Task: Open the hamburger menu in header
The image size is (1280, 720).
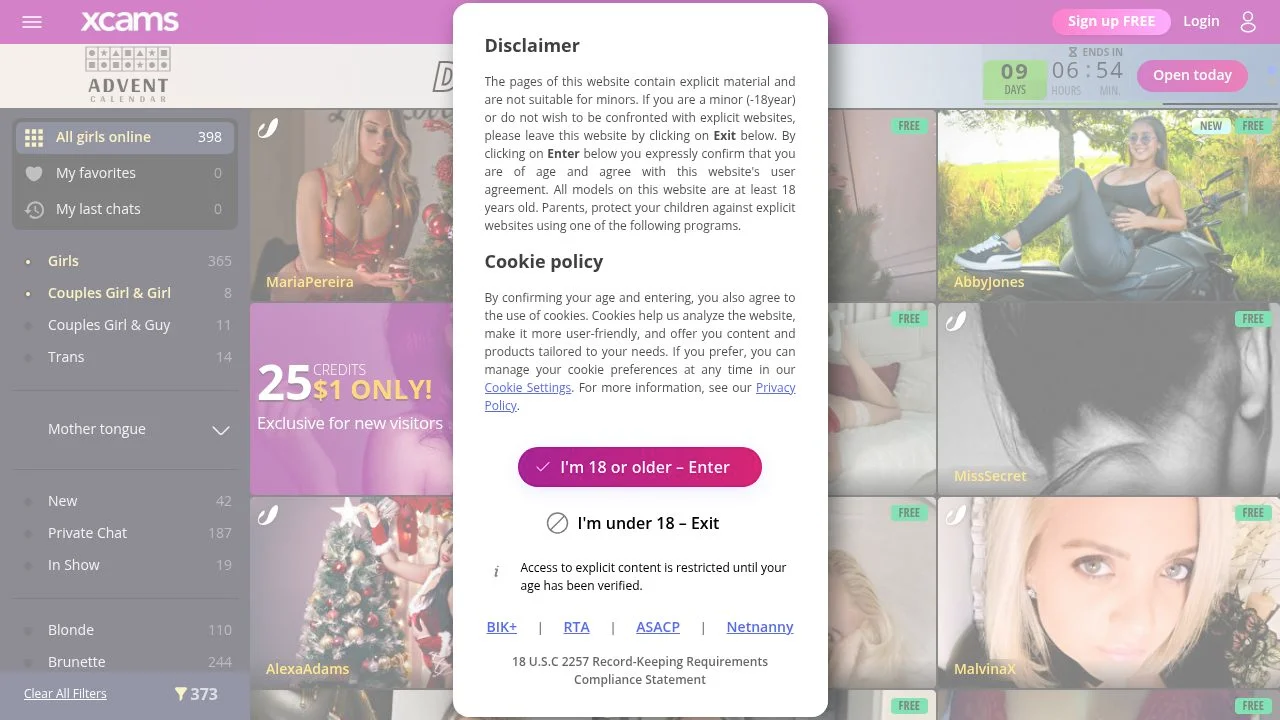Action: click(x=32, y=21)
